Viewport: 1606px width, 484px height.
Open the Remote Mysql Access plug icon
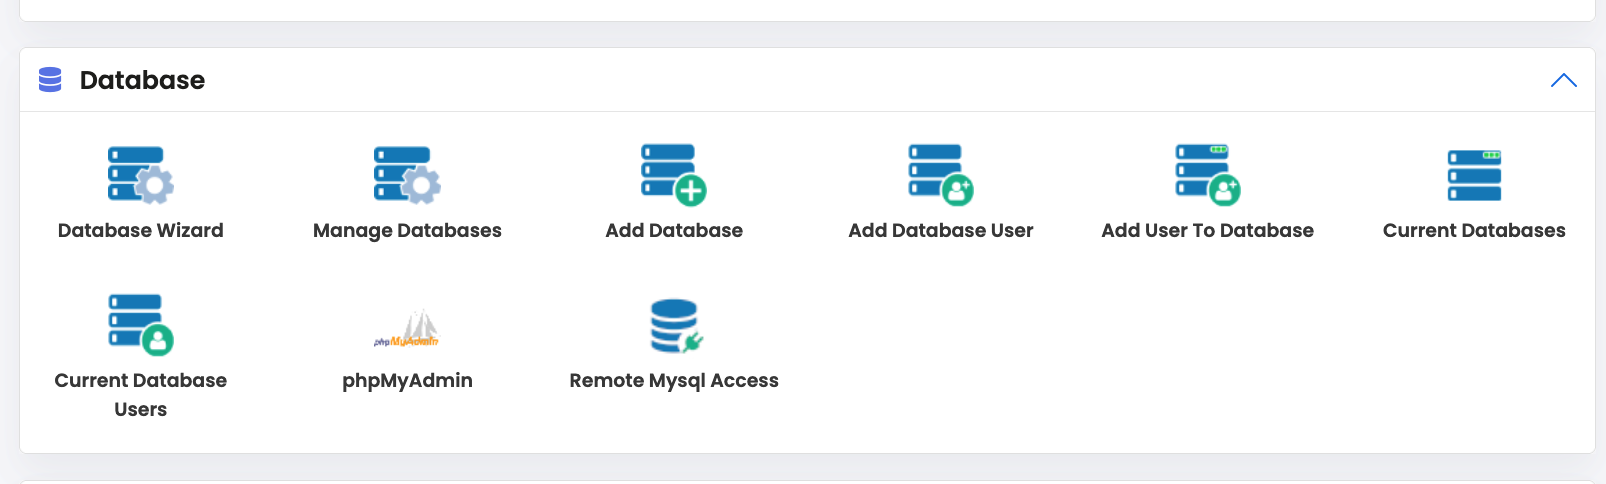pos(674,326)
